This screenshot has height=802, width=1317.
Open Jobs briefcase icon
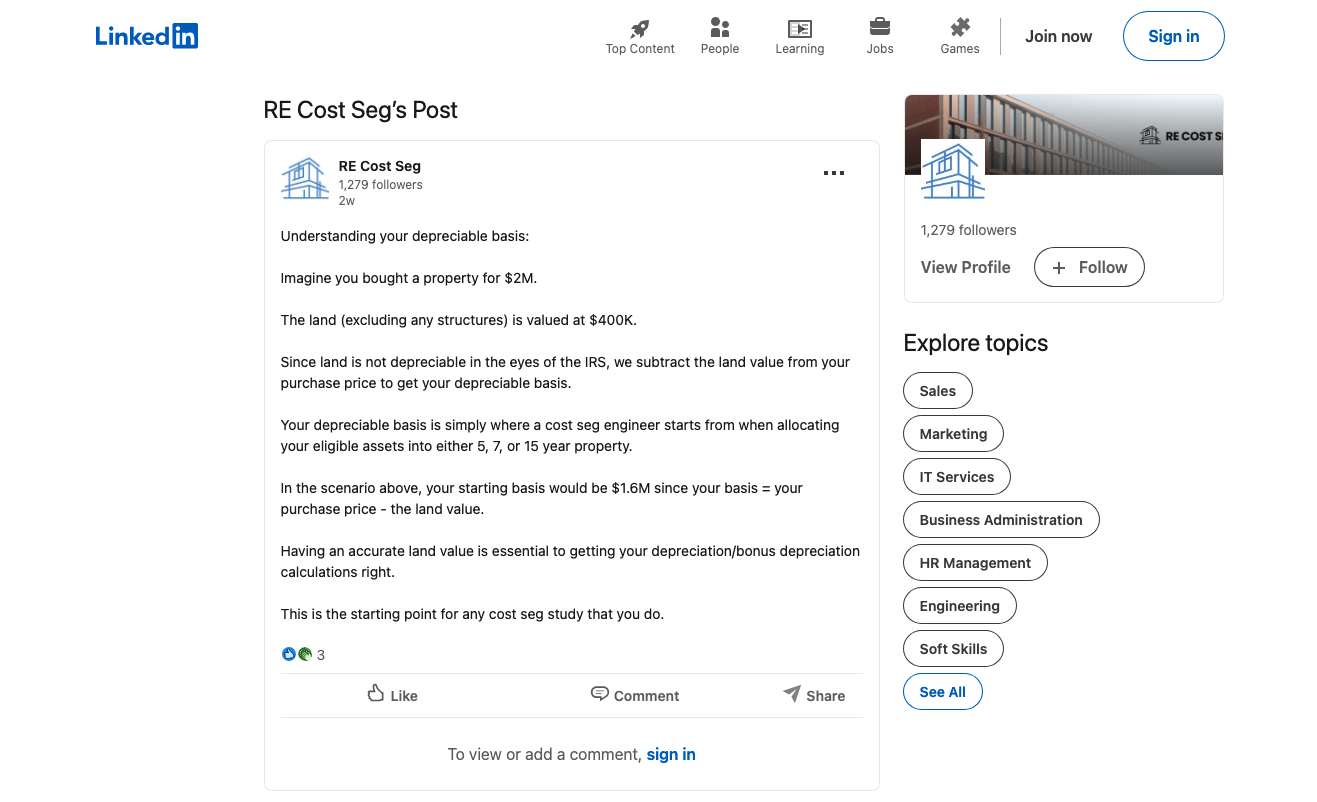(x=880, y=27)
